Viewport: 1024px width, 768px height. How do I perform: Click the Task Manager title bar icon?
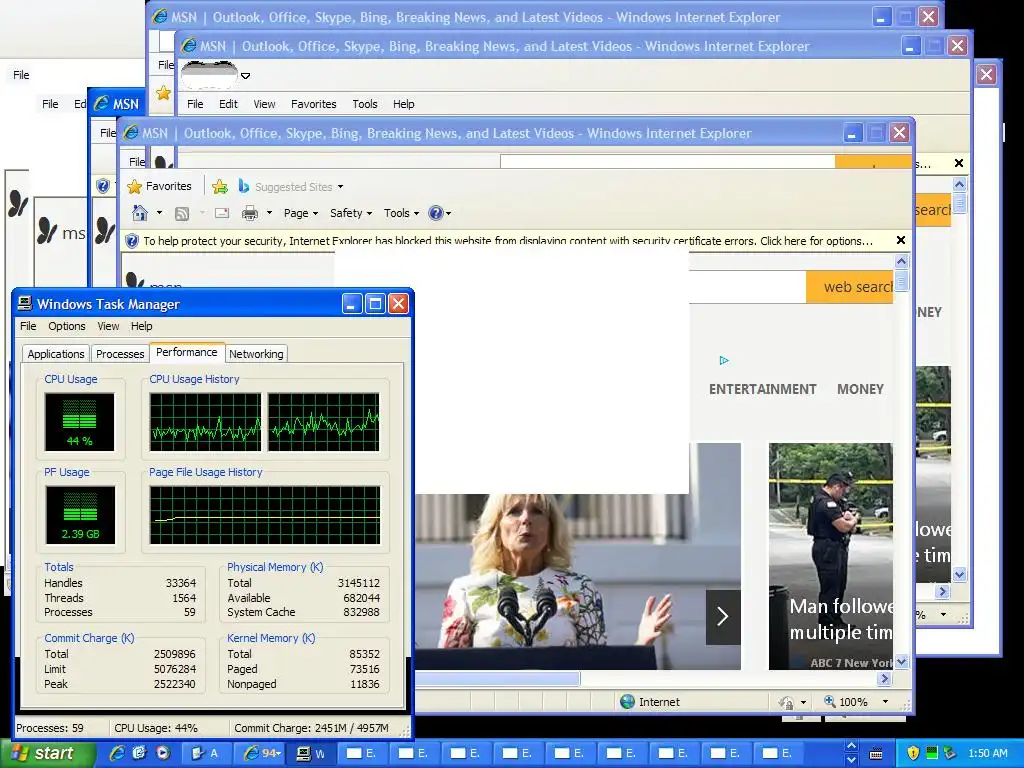25,304
